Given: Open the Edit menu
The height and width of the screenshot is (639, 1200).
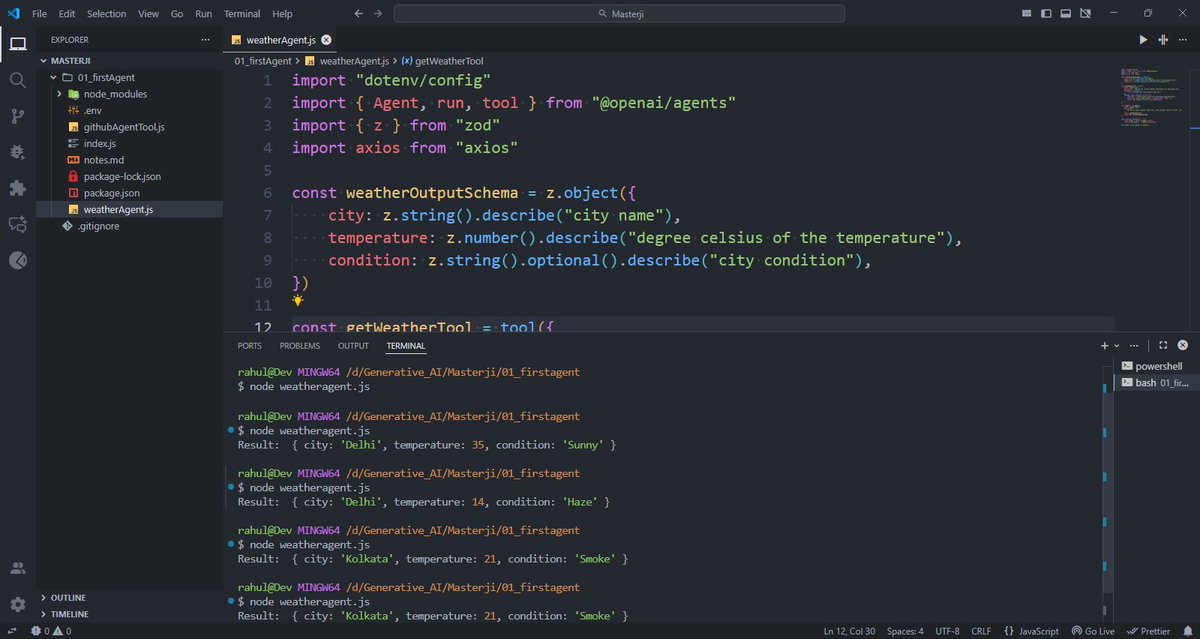Looking at the screenshot, I should [x=67, y=14].
